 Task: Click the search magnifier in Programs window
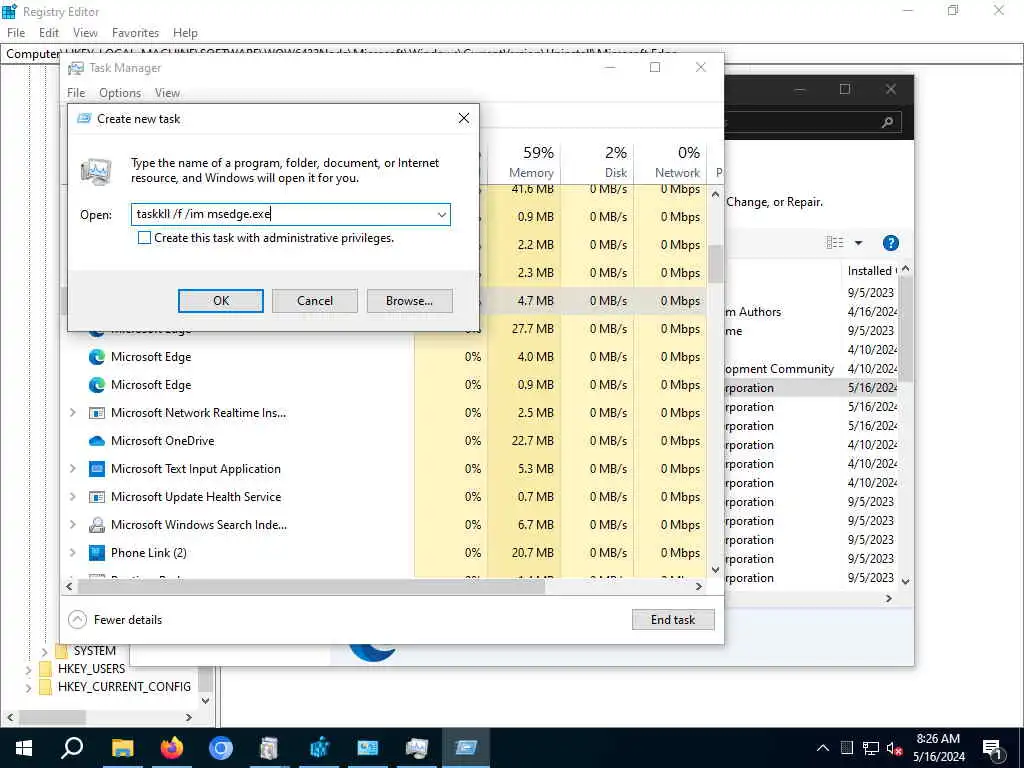click(x=888, y=122)
